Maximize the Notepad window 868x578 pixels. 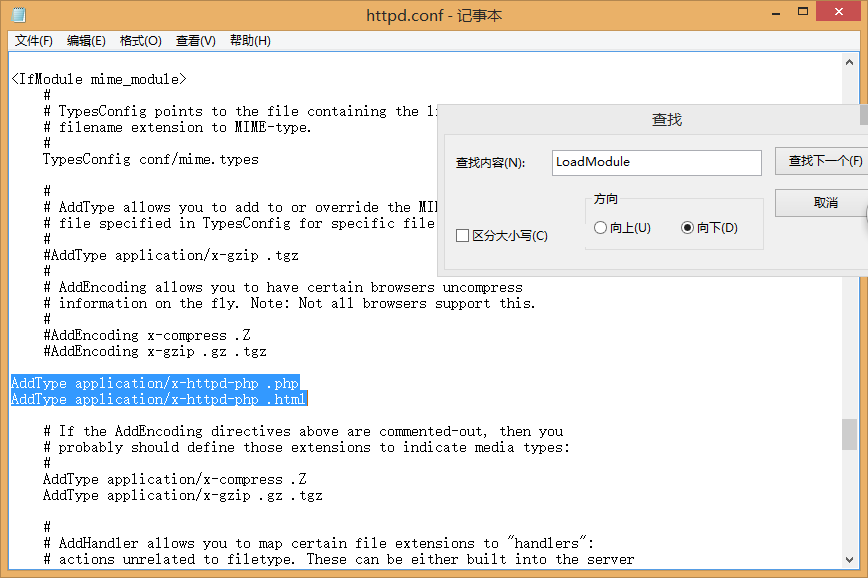[x=803, y=12]
